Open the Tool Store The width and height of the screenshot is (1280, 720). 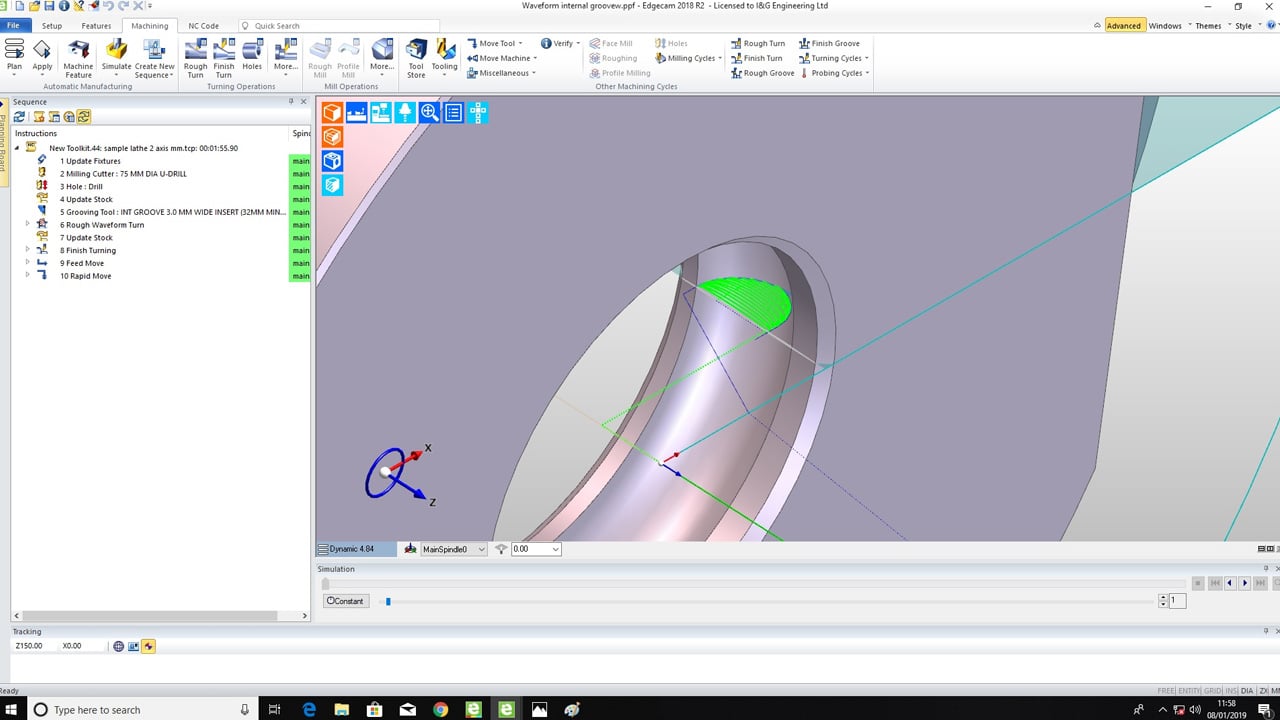tap(416, 58)
